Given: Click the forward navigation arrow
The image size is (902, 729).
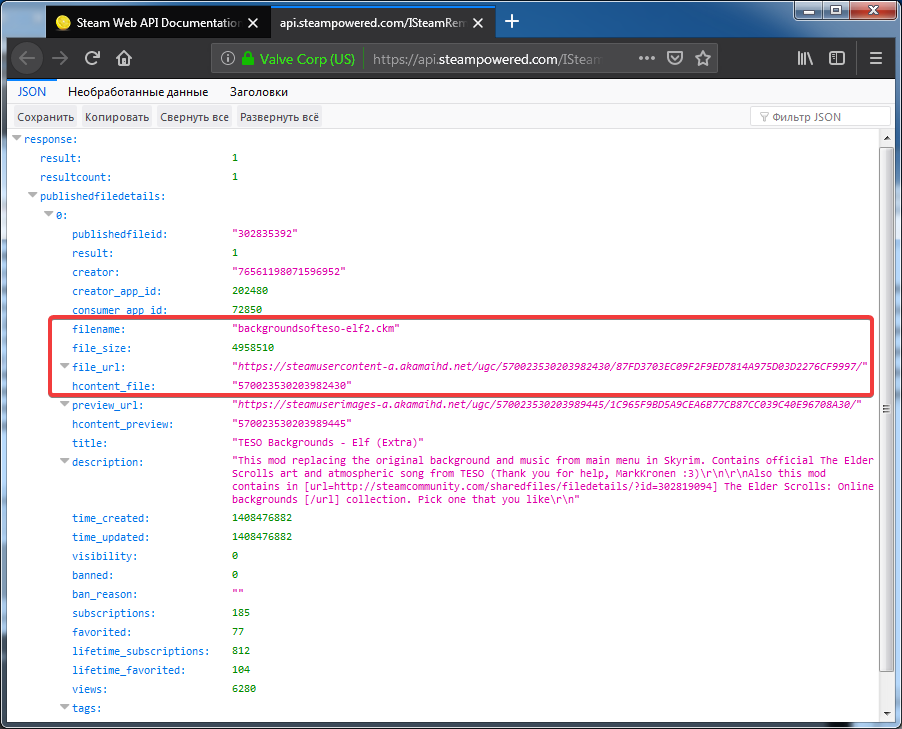Looking at the screenshot, I should tap(60, 58).
